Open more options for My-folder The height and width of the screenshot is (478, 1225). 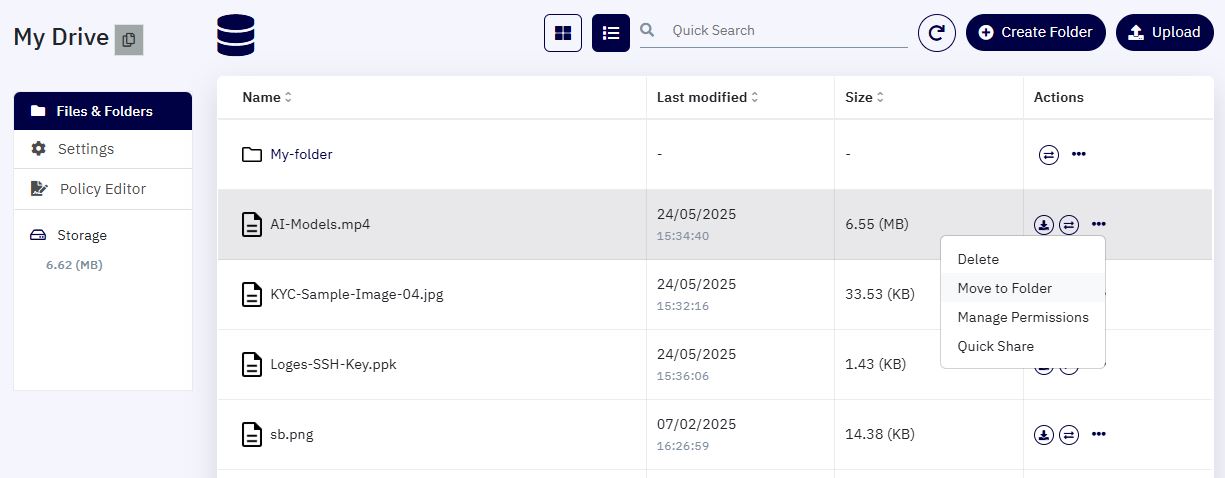coord(1079,154)
